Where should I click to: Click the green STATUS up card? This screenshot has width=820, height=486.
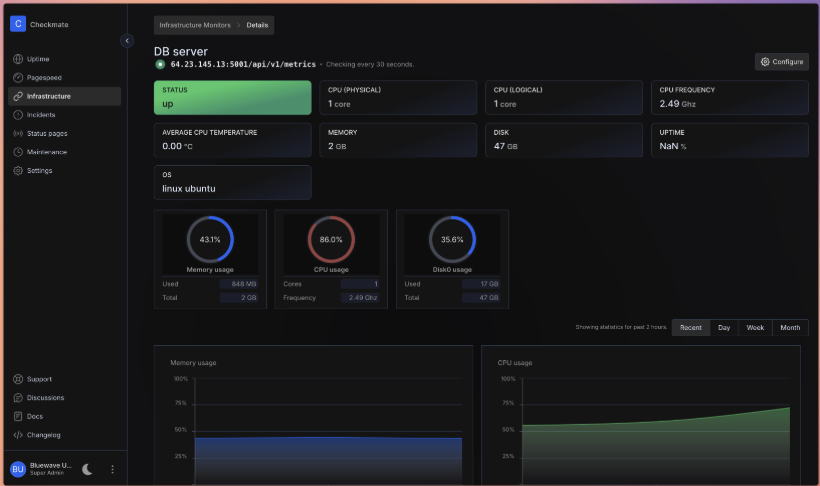[x=233, y=97]
